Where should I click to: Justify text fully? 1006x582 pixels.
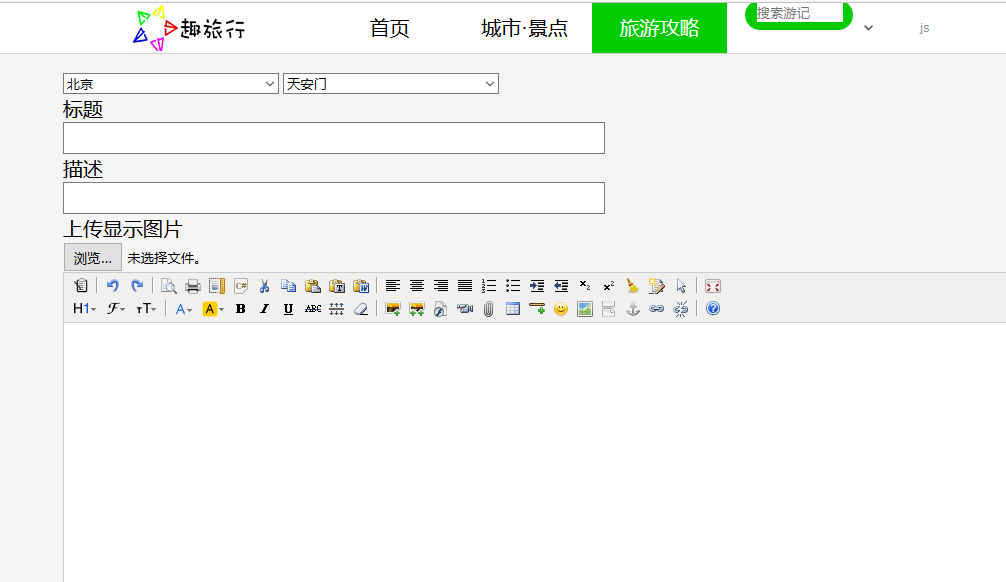click(465, 286)
